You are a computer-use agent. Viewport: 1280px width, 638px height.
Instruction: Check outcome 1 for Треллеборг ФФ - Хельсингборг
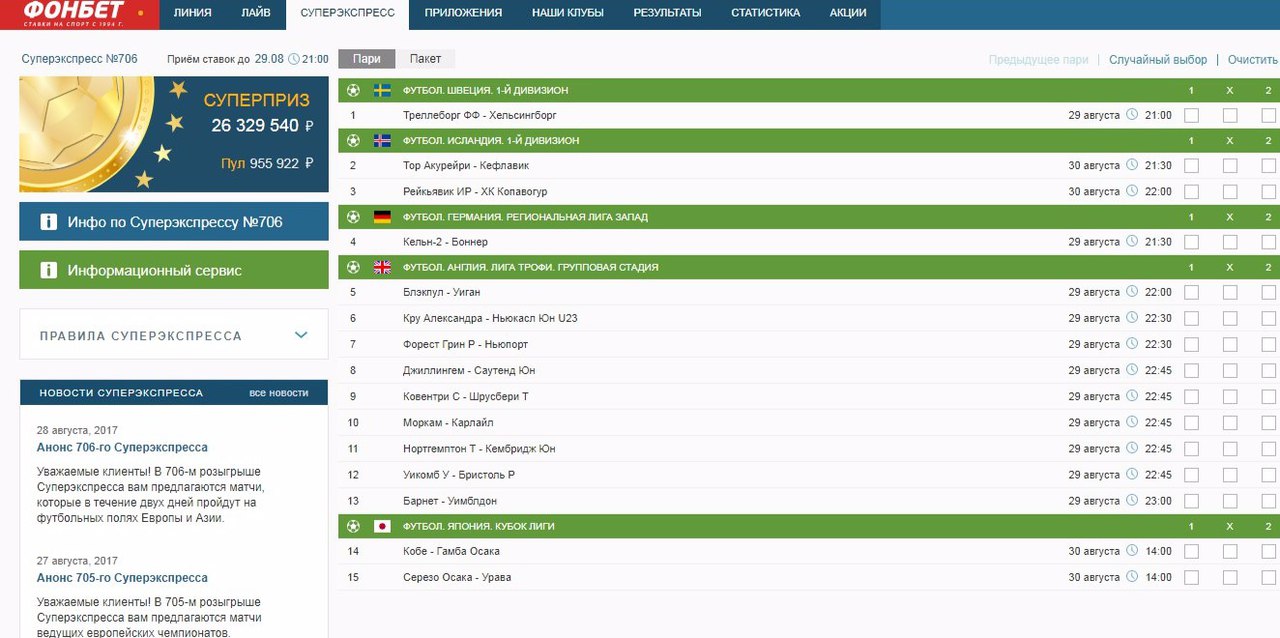click(1191, 115)
